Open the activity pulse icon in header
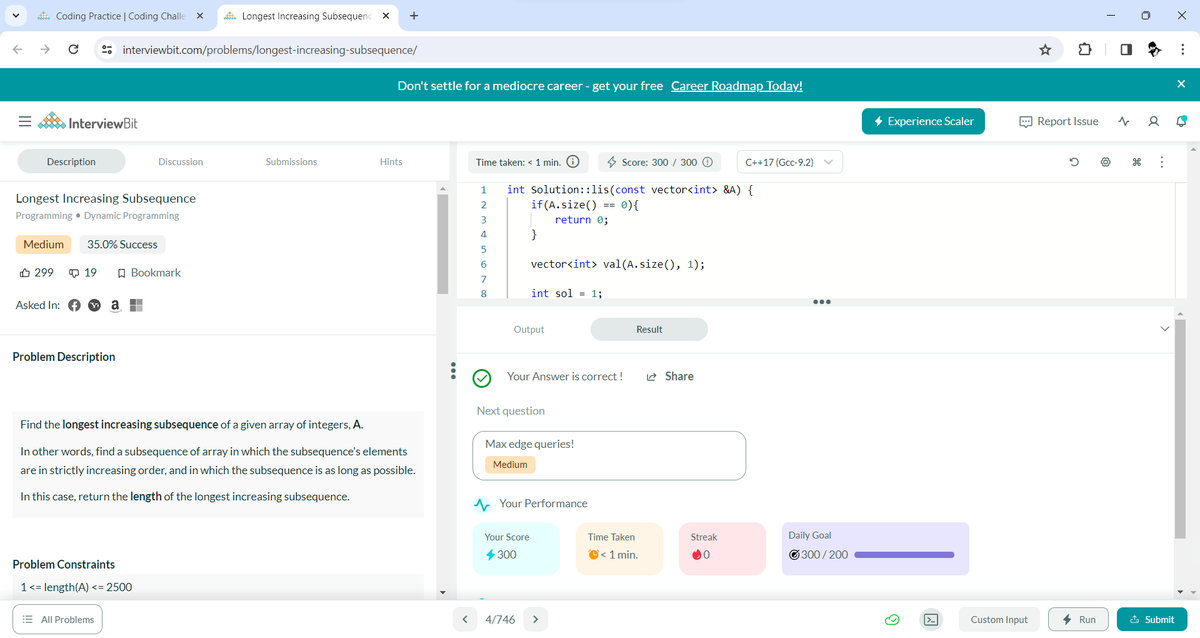The image size is (1200, 638). pyautogui.click(x=1123, y=122)
